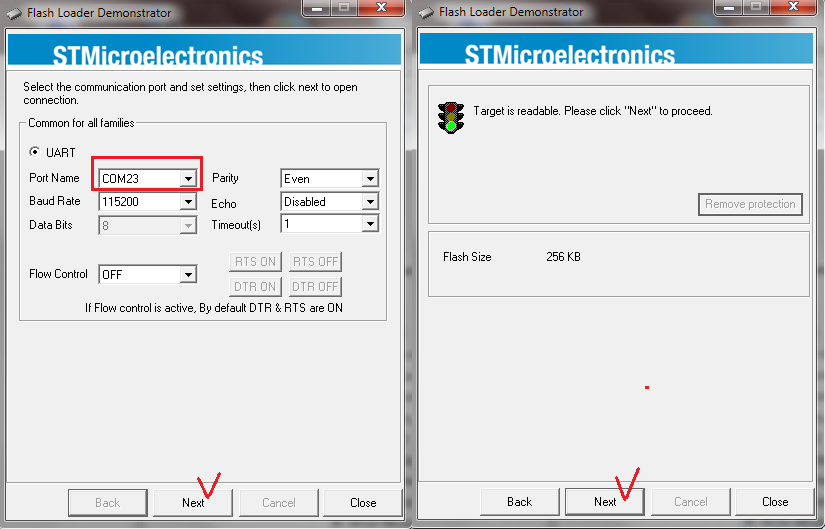Click app icon in target readable window title bar

[426, 13]
